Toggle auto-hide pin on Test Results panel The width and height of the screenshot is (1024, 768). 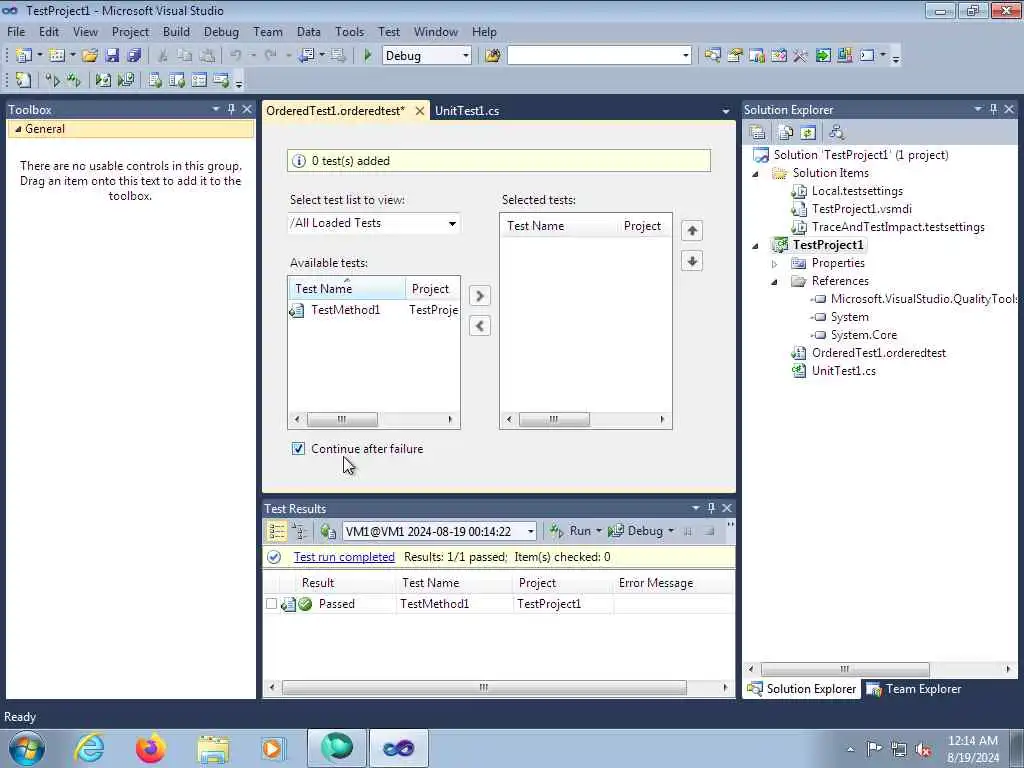point(711,507)
